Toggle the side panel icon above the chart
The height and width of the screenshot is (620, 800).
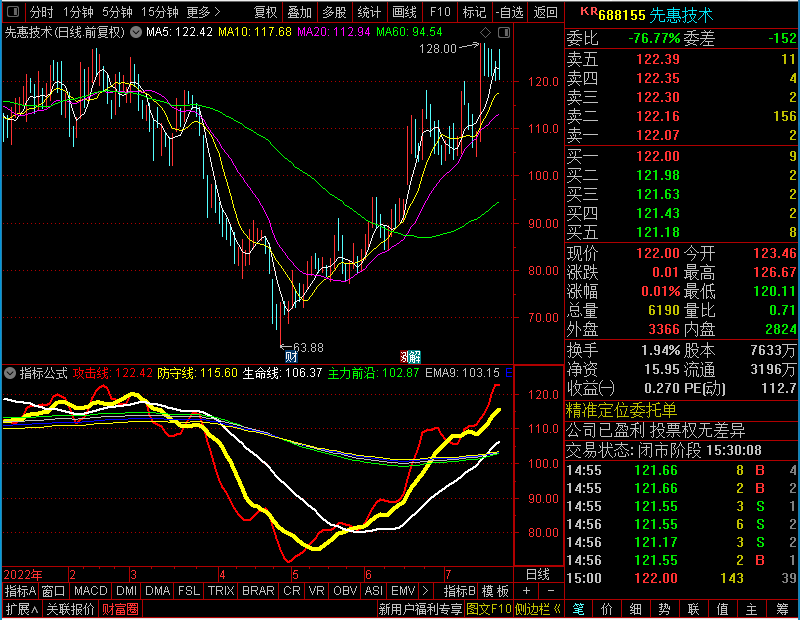pos(504,33)
